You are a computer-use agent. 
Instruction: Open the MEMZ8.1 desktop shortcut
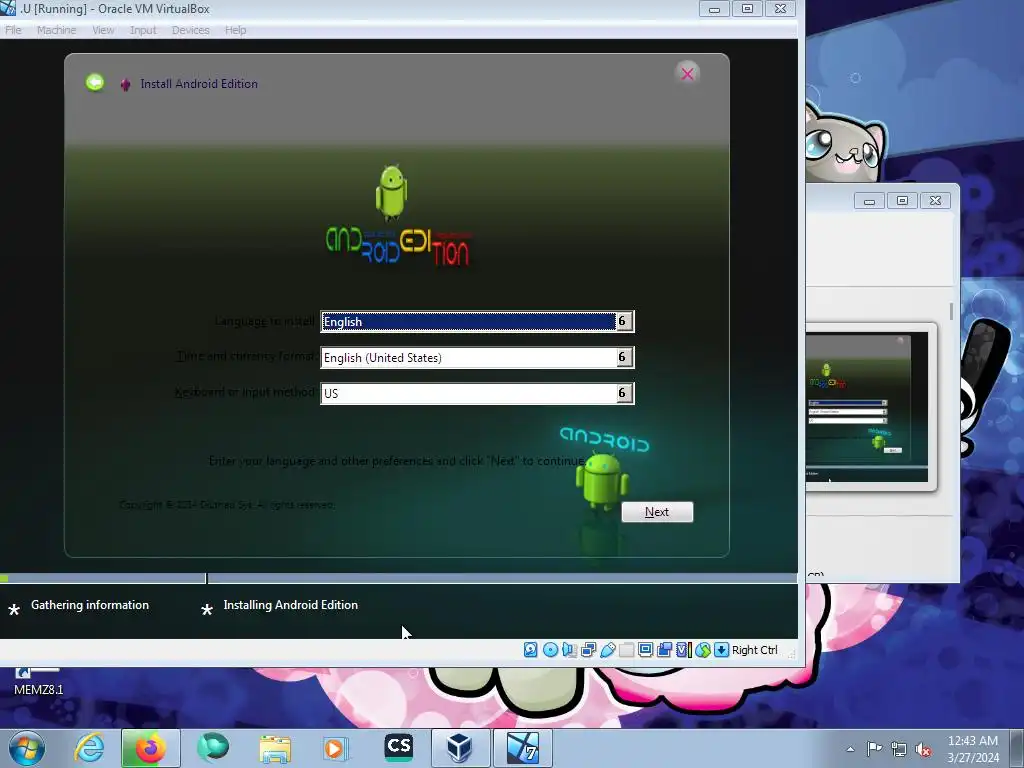pyautogui.click(x=38, y=681)
